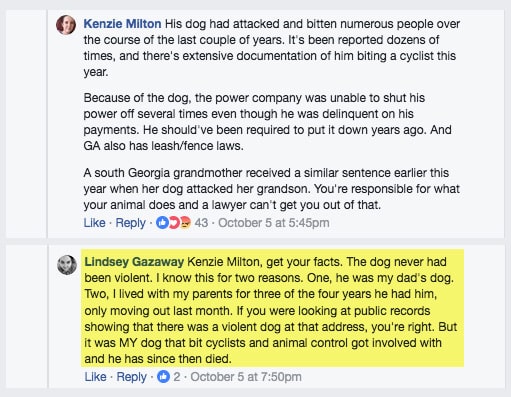This screenshot has width=511, height=397.
Task: Click the Lindsey Gazaway name link
Action: [x=134, y=262]
